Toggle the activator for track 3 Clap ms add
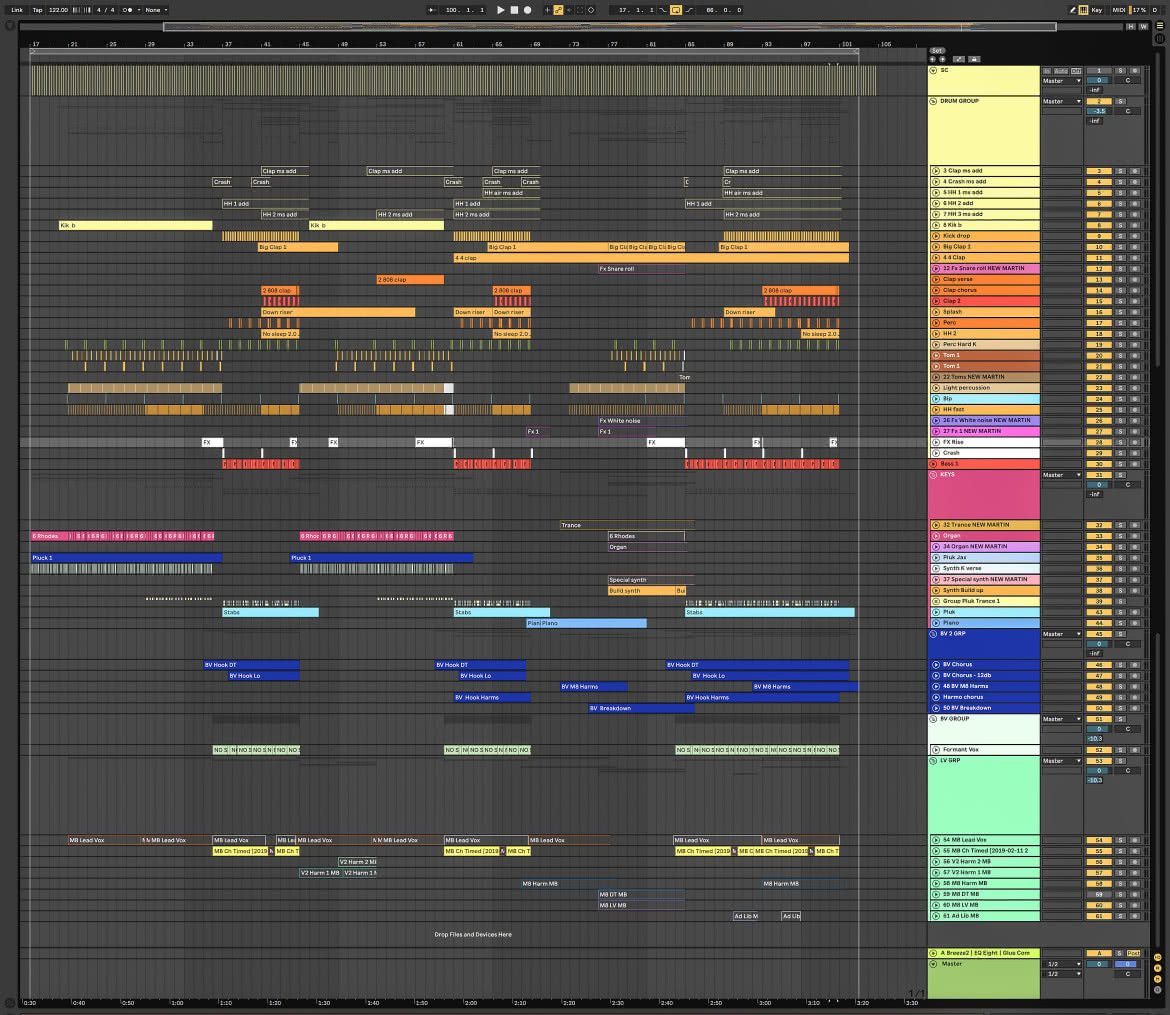 [x=1099, y=172]
